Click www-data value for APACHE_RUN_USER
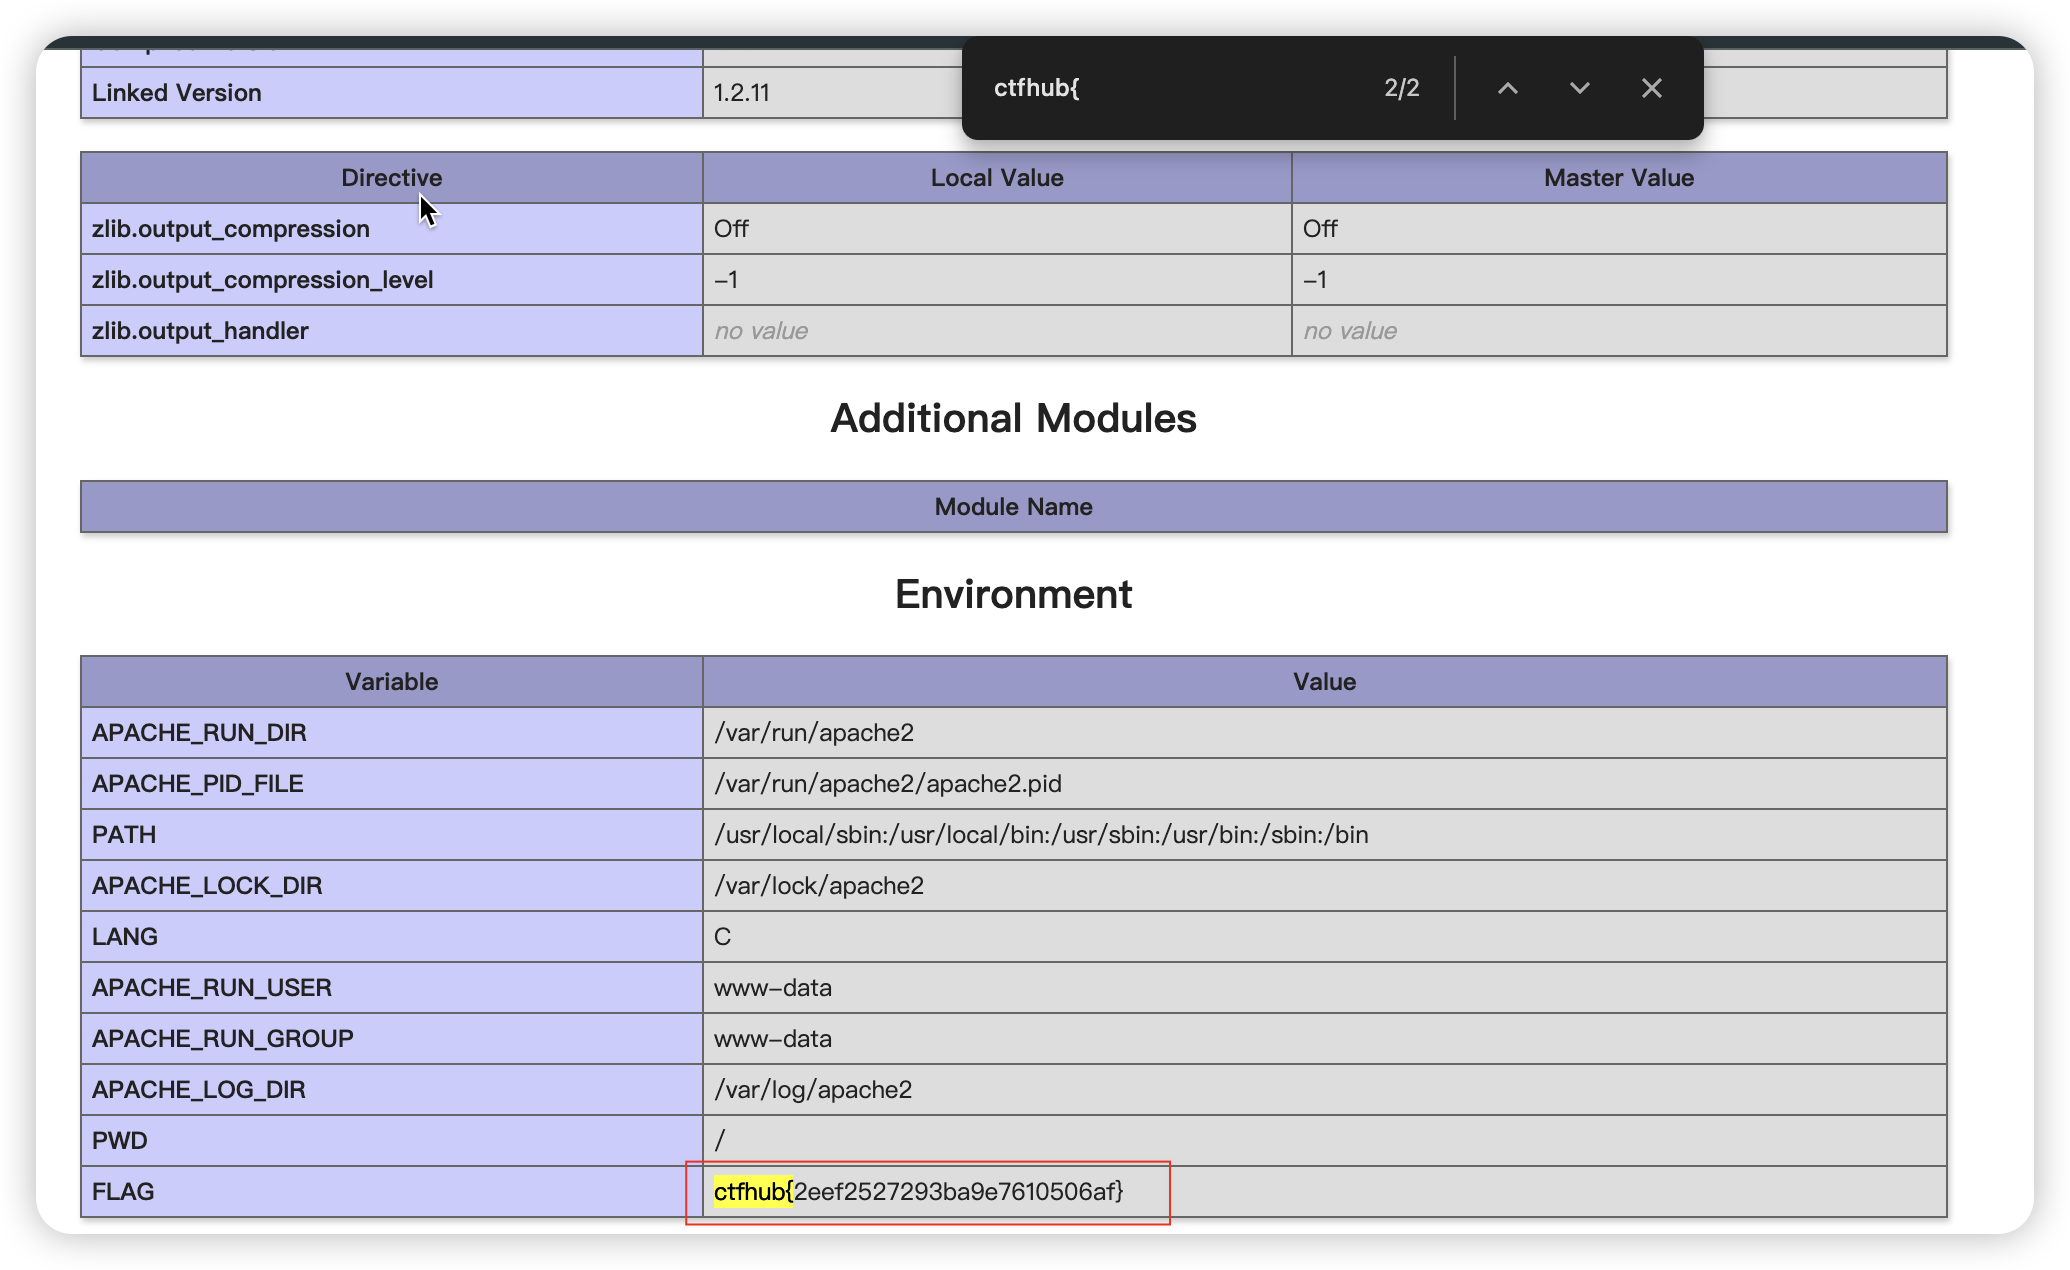 [x=772, y=988]
